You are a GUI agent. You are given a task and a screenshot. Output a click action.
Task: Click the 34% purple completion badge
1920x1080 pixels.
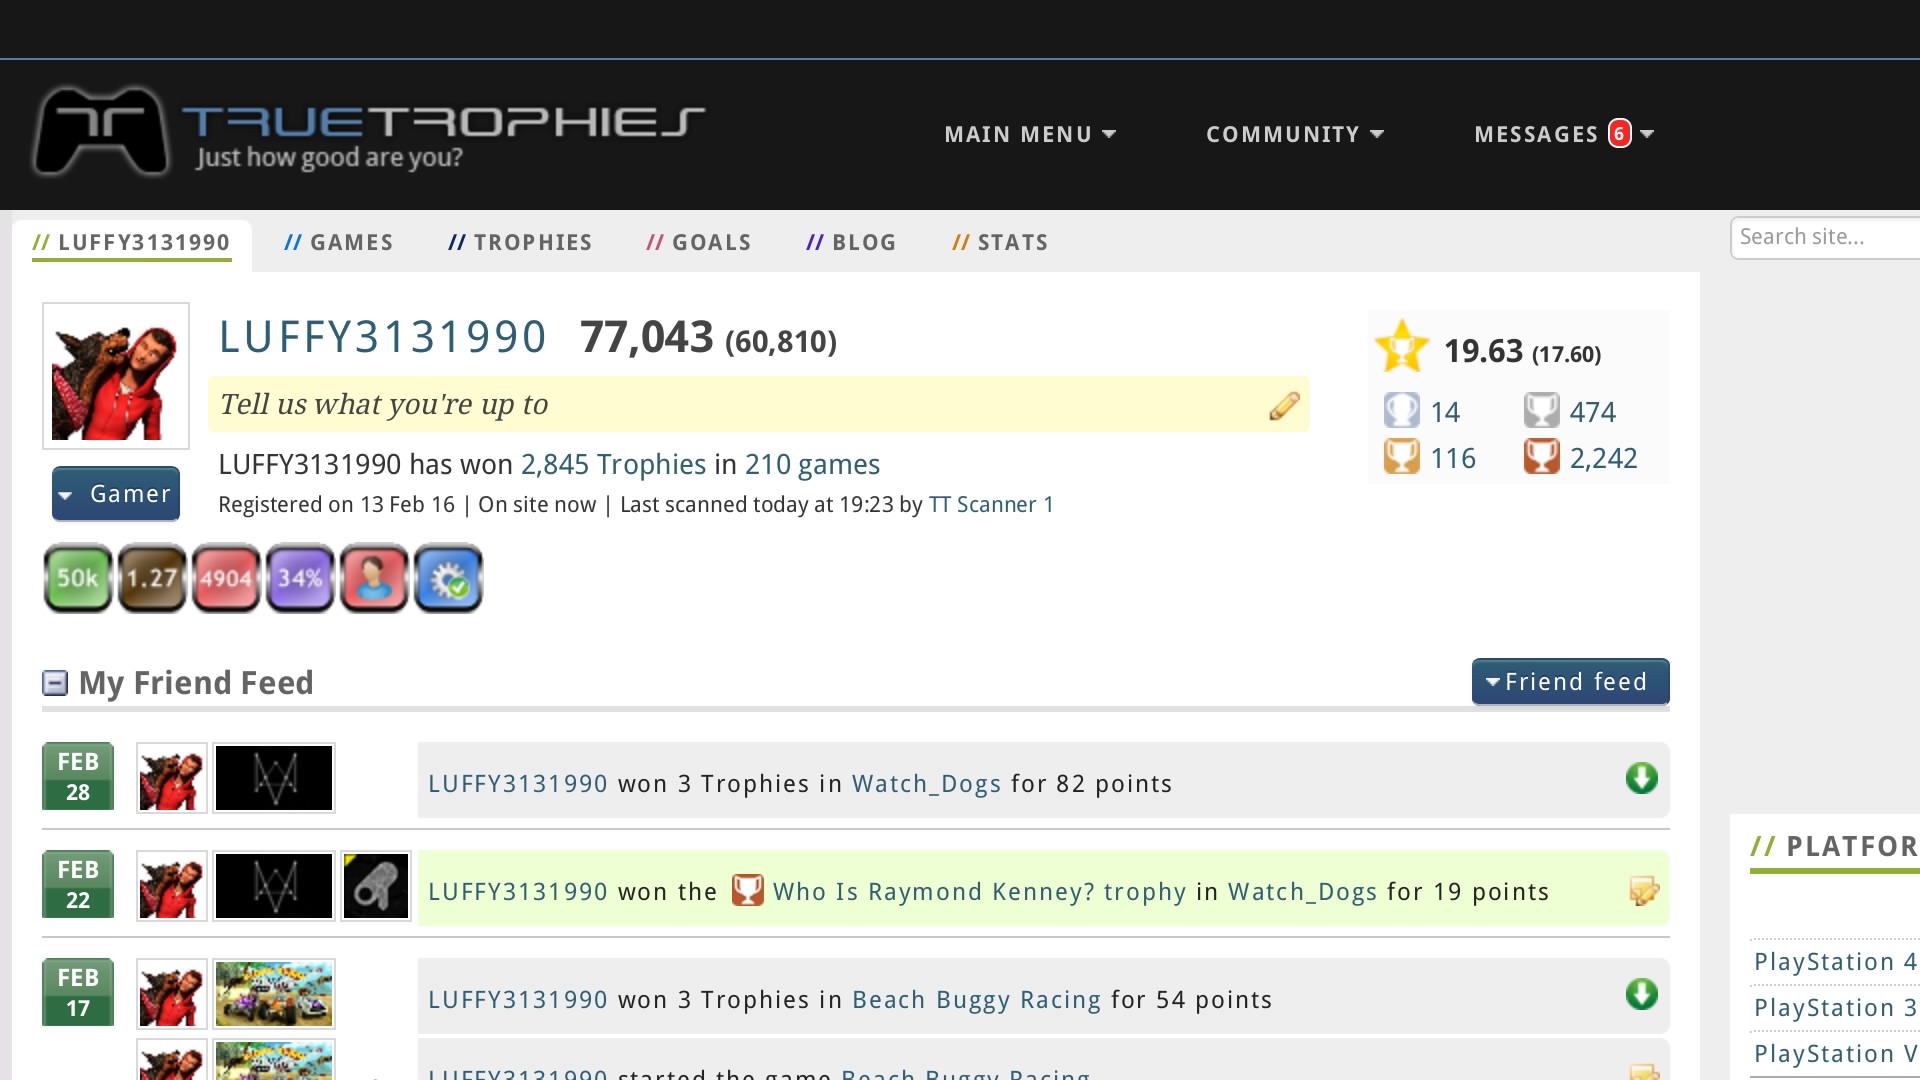click(300, 578)
